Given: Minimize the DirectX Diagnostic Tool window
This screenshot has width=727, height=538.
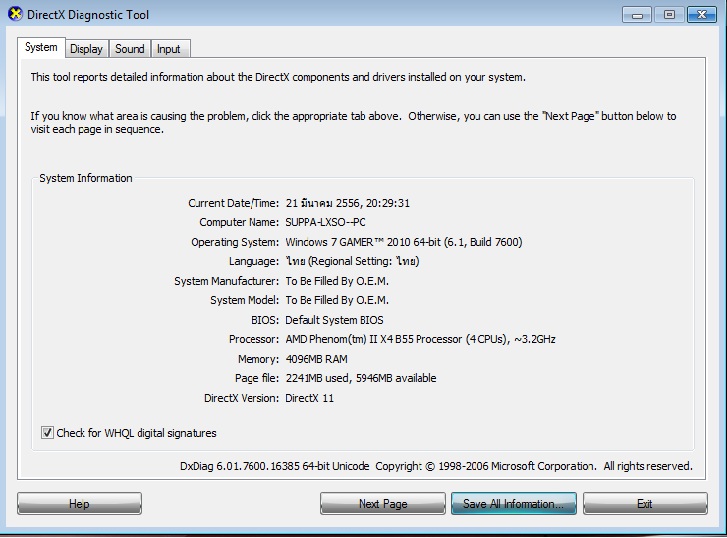Looking at the screenshot, I should coord(637,15).
